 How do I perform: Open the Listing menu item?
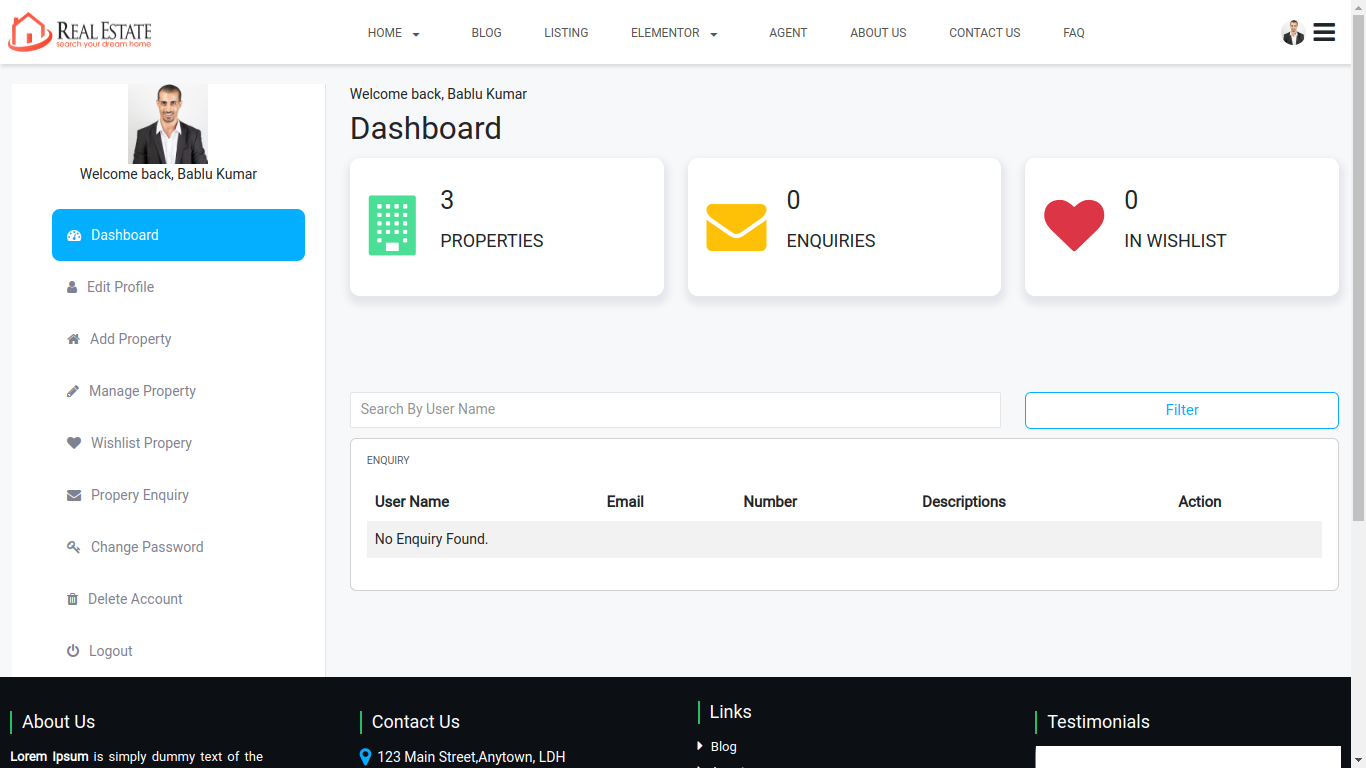[x=566, y=33]
